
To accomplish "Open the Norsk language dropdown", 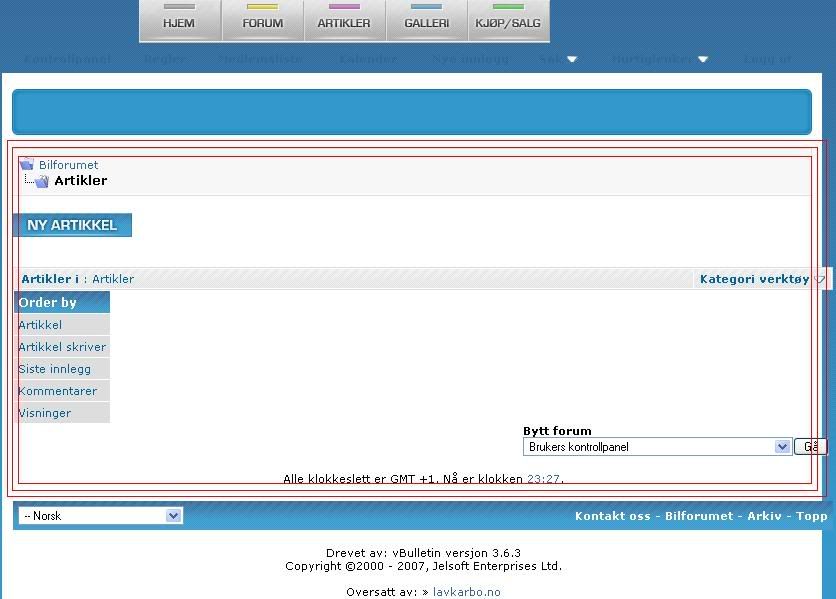I will (101, 516).
